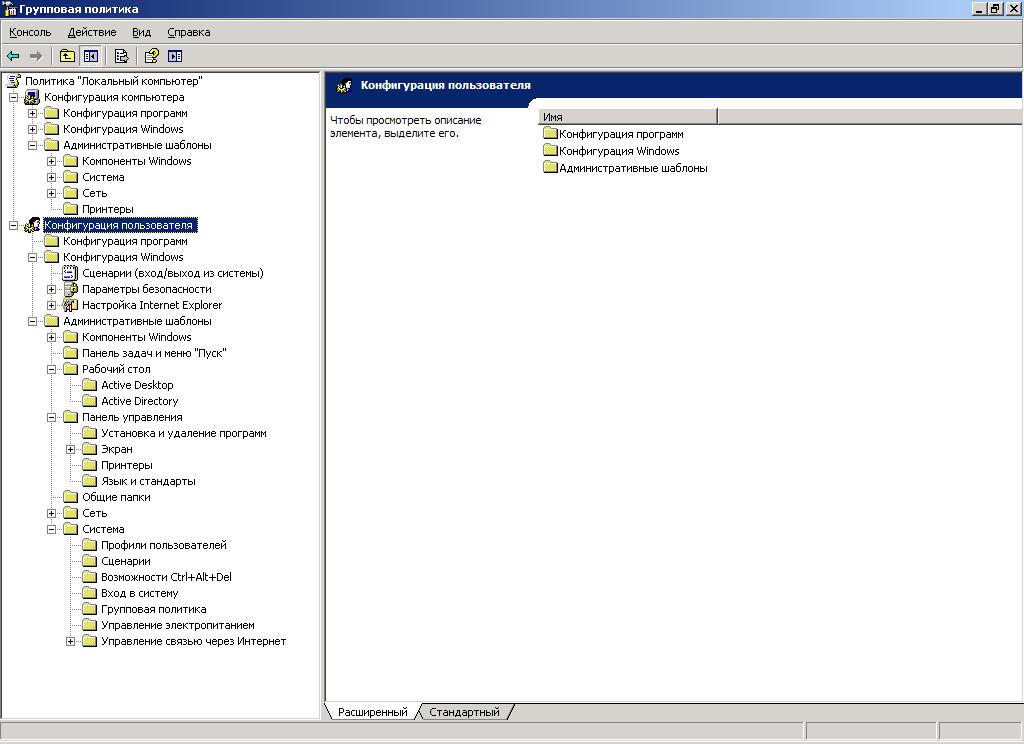The height and width of the screenshot is (744, 1024).
Task: Click the folder icon of Установка и удаление программ
Action: coord(89,433)
